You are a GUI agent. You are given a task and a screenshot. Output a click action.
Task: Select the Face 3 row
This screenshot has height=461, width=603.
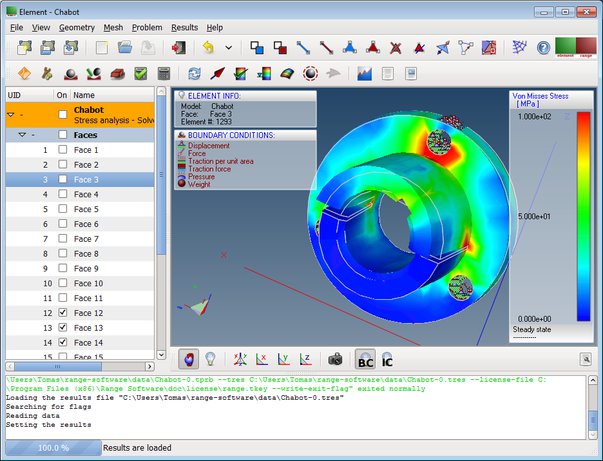coord(80,180)
